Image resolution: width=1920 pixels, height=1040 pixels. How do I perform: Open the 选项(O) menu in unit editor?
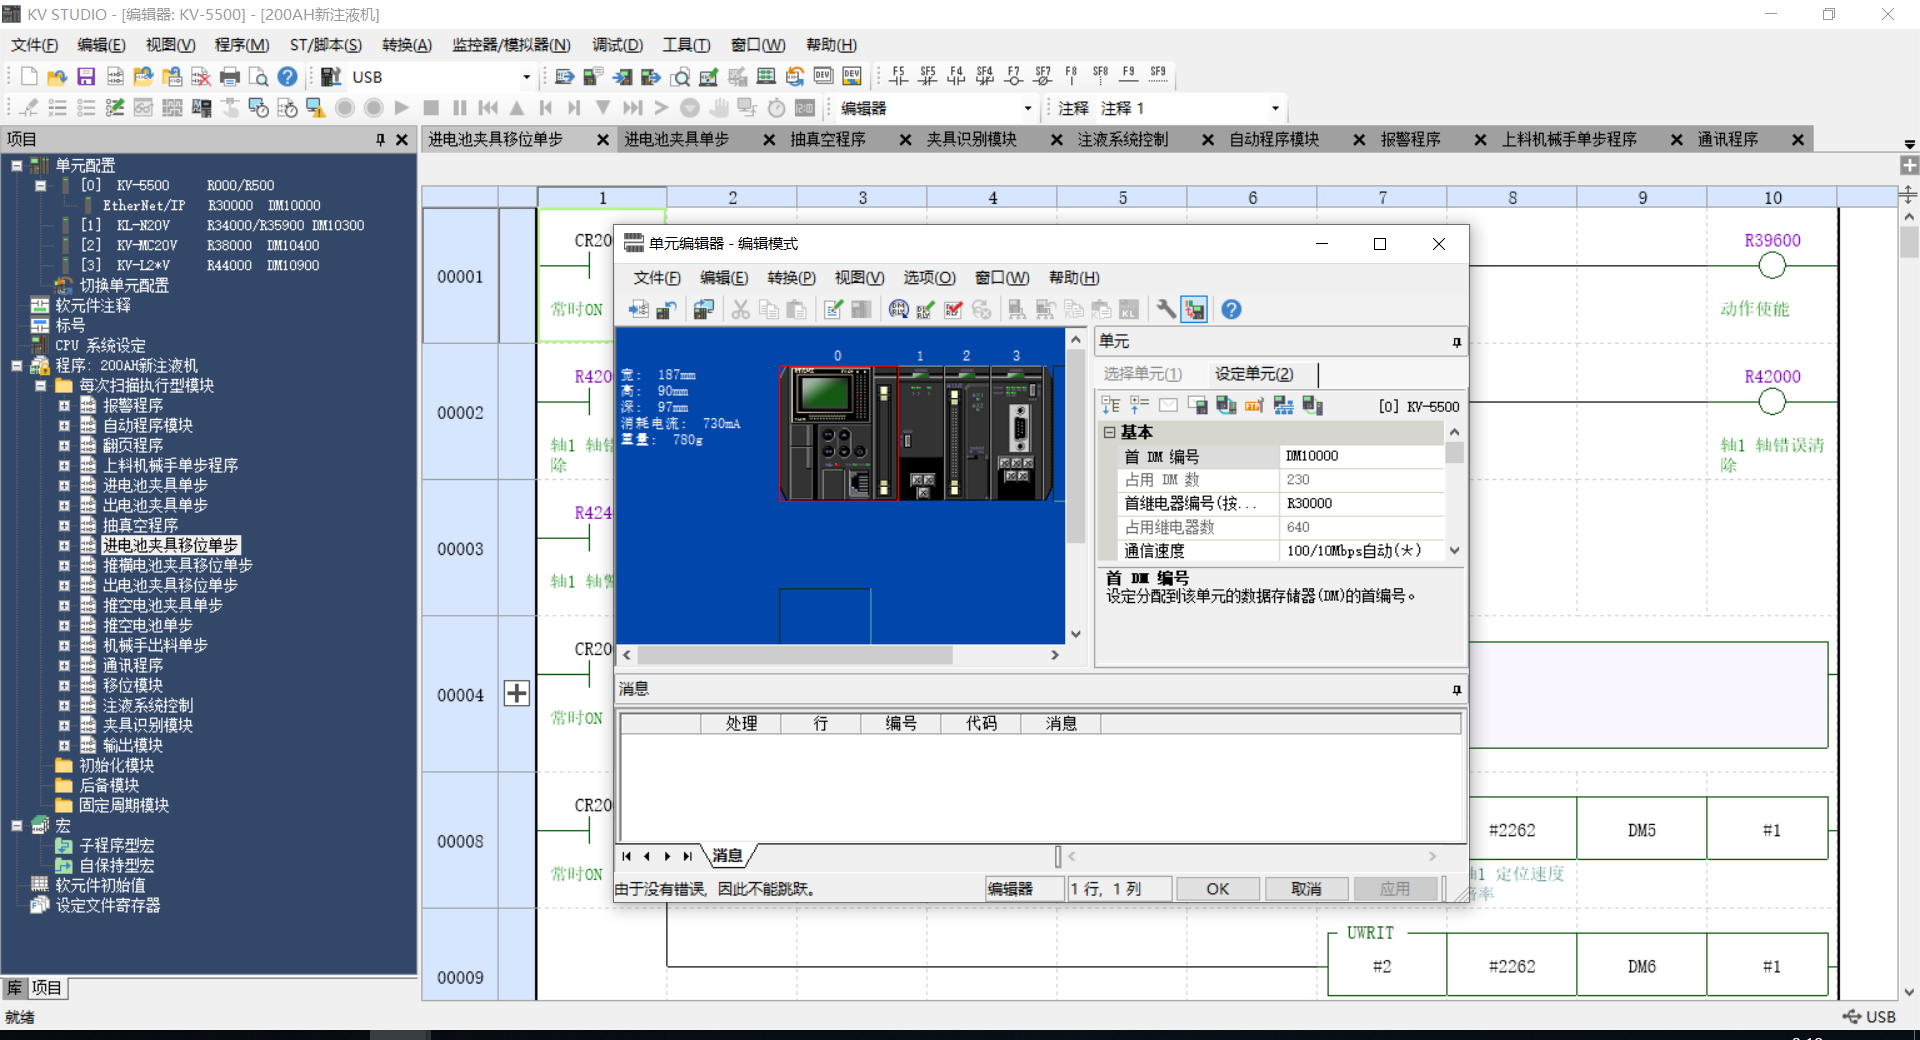pyautogui.click(x=929, y=278)
